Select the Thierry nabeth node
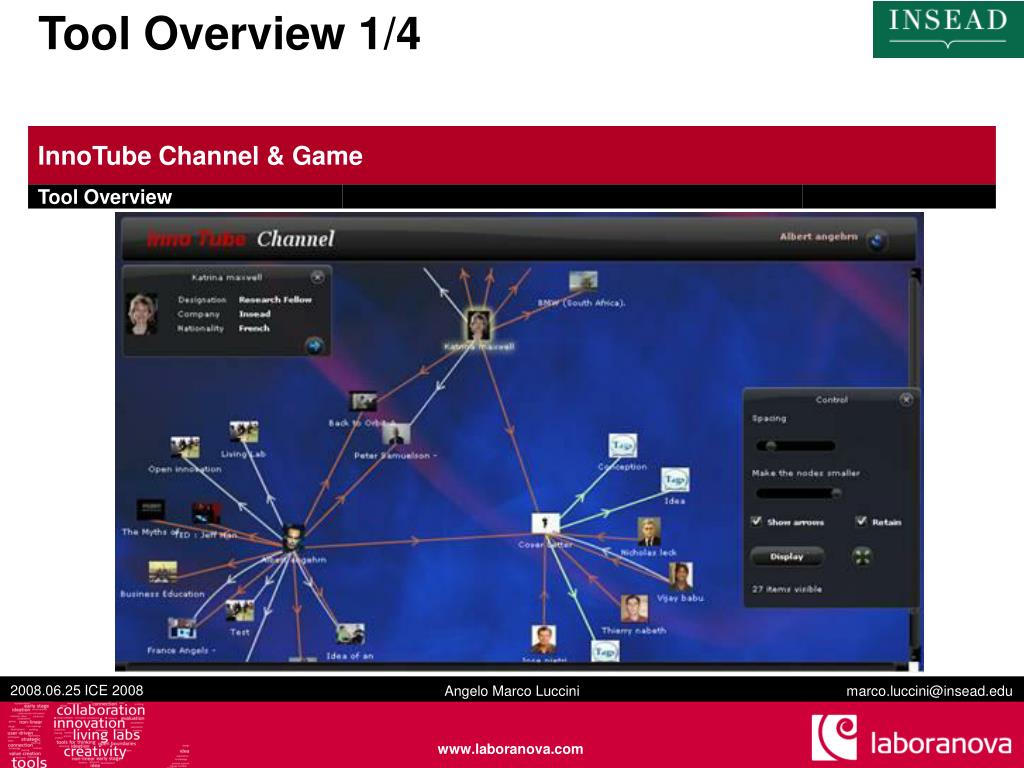This screenshot has height=768, width=1024. 634,609
